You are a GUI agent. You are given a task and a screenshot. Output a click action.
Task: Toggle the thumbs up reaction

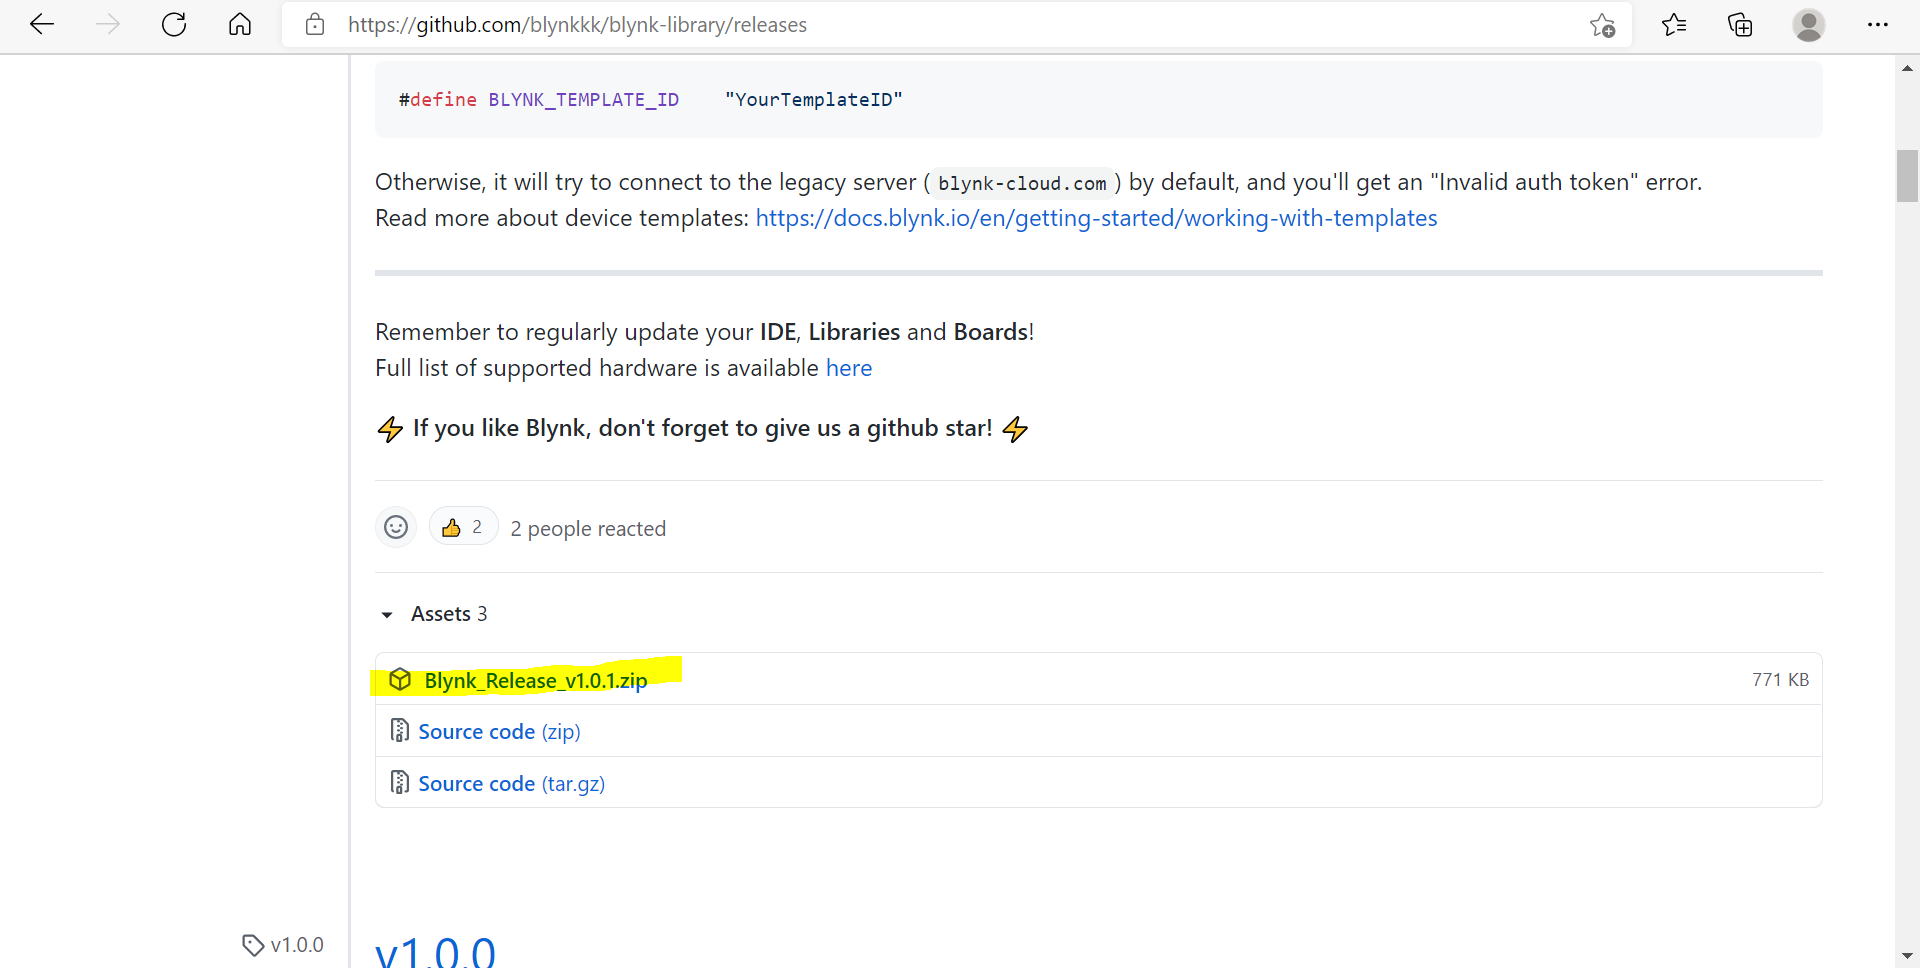pos(463,527)
